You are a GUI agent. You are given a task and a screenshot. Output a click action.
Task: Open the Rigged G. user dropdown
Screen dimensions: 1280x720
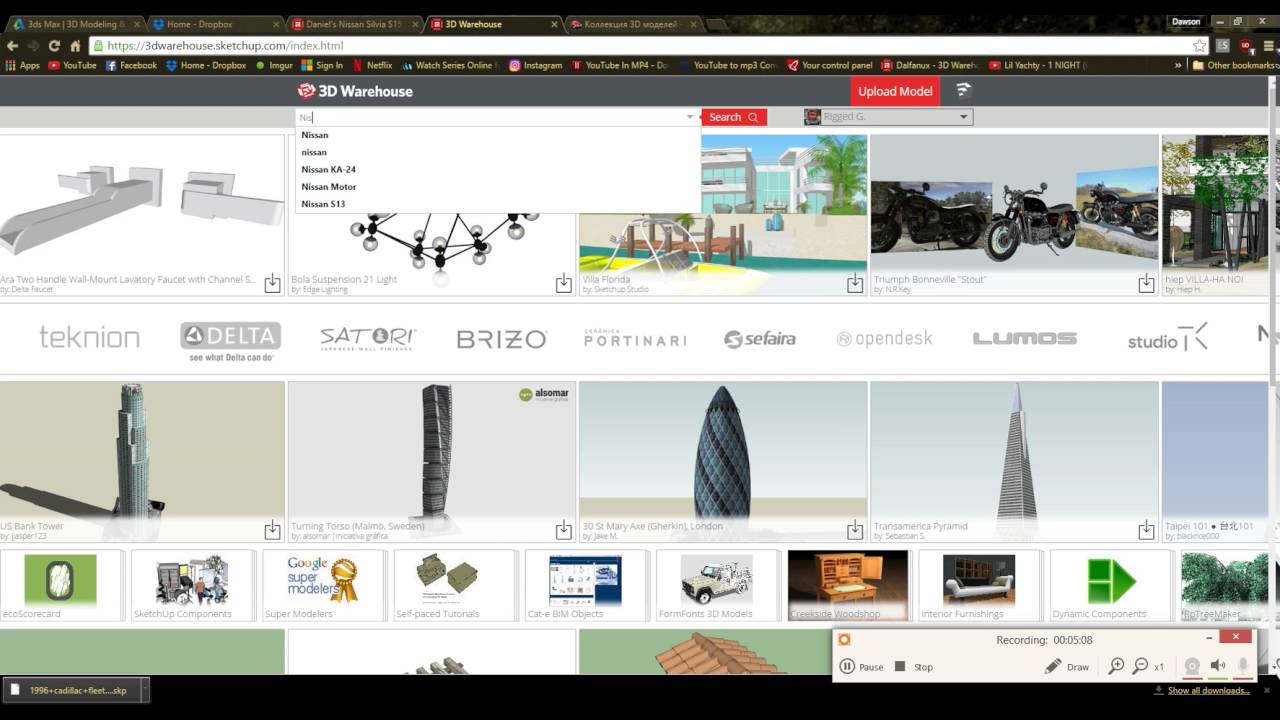(x=888, y=117)
